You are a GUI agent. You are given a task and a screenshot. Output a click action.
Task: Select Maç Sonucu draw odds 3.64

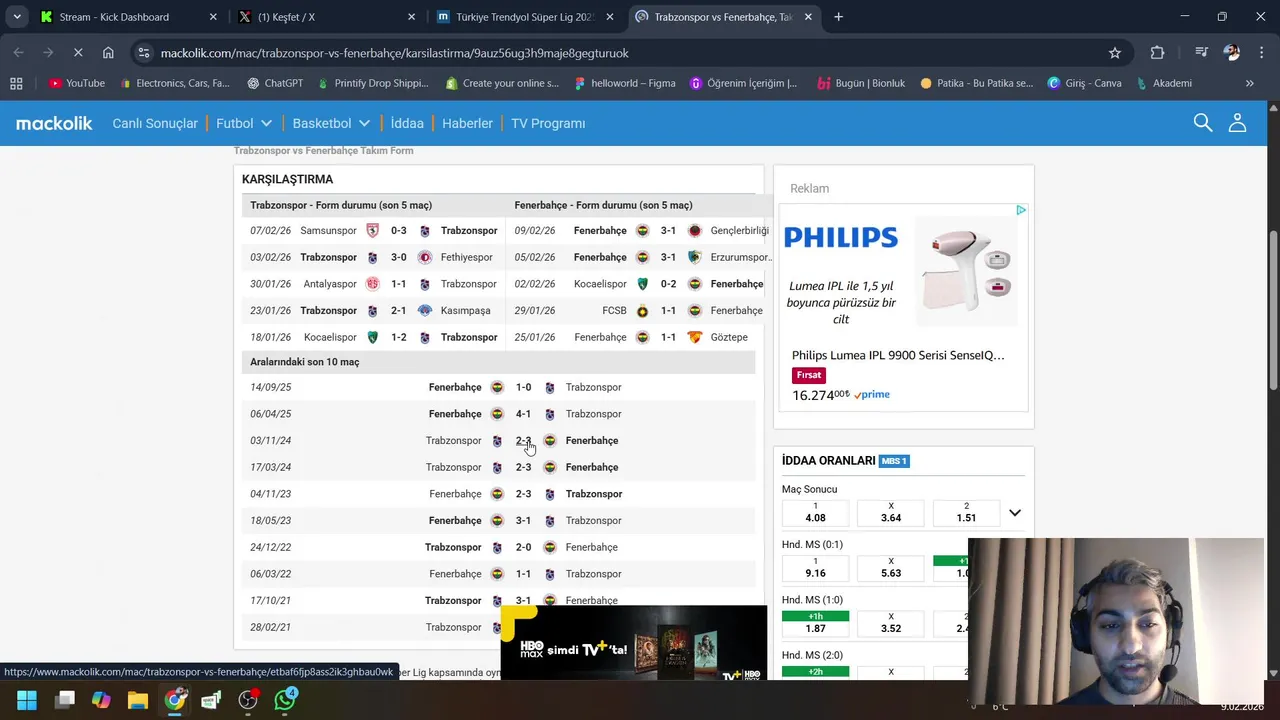click(x=891, y=513)
